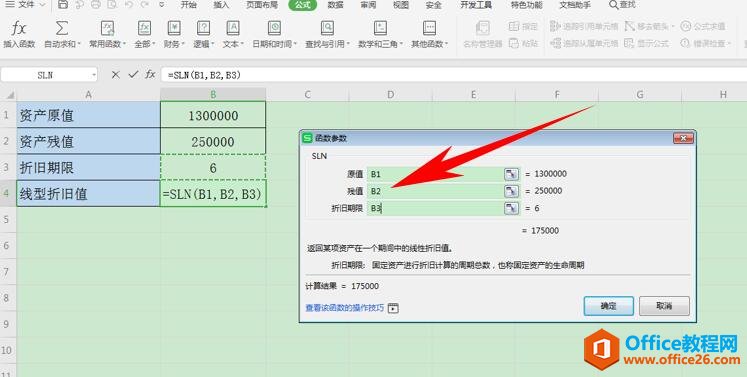The image size is (747, 377).
Task: Click the fx icon beside the formula bar
Action: pyautogui.click(x=151, y=74)
